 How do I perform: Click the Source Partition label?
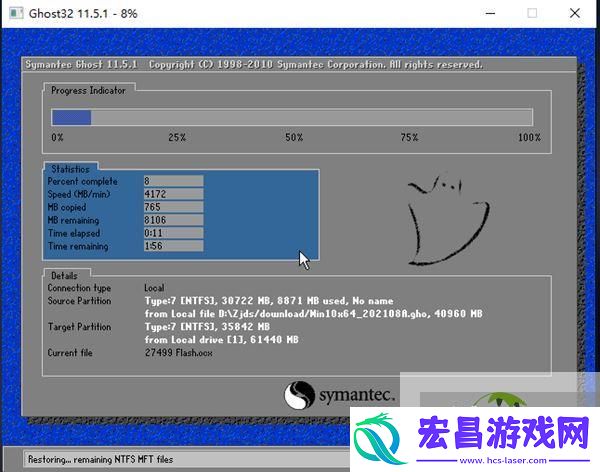point(79,301)
